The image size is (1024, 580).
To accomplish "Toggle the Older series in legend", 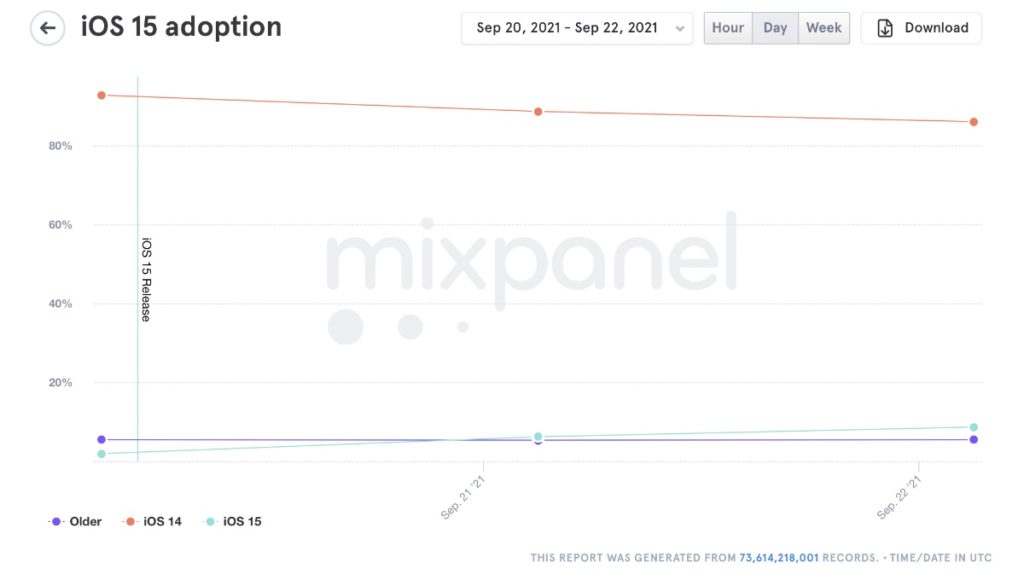I will tap(76, 521).
